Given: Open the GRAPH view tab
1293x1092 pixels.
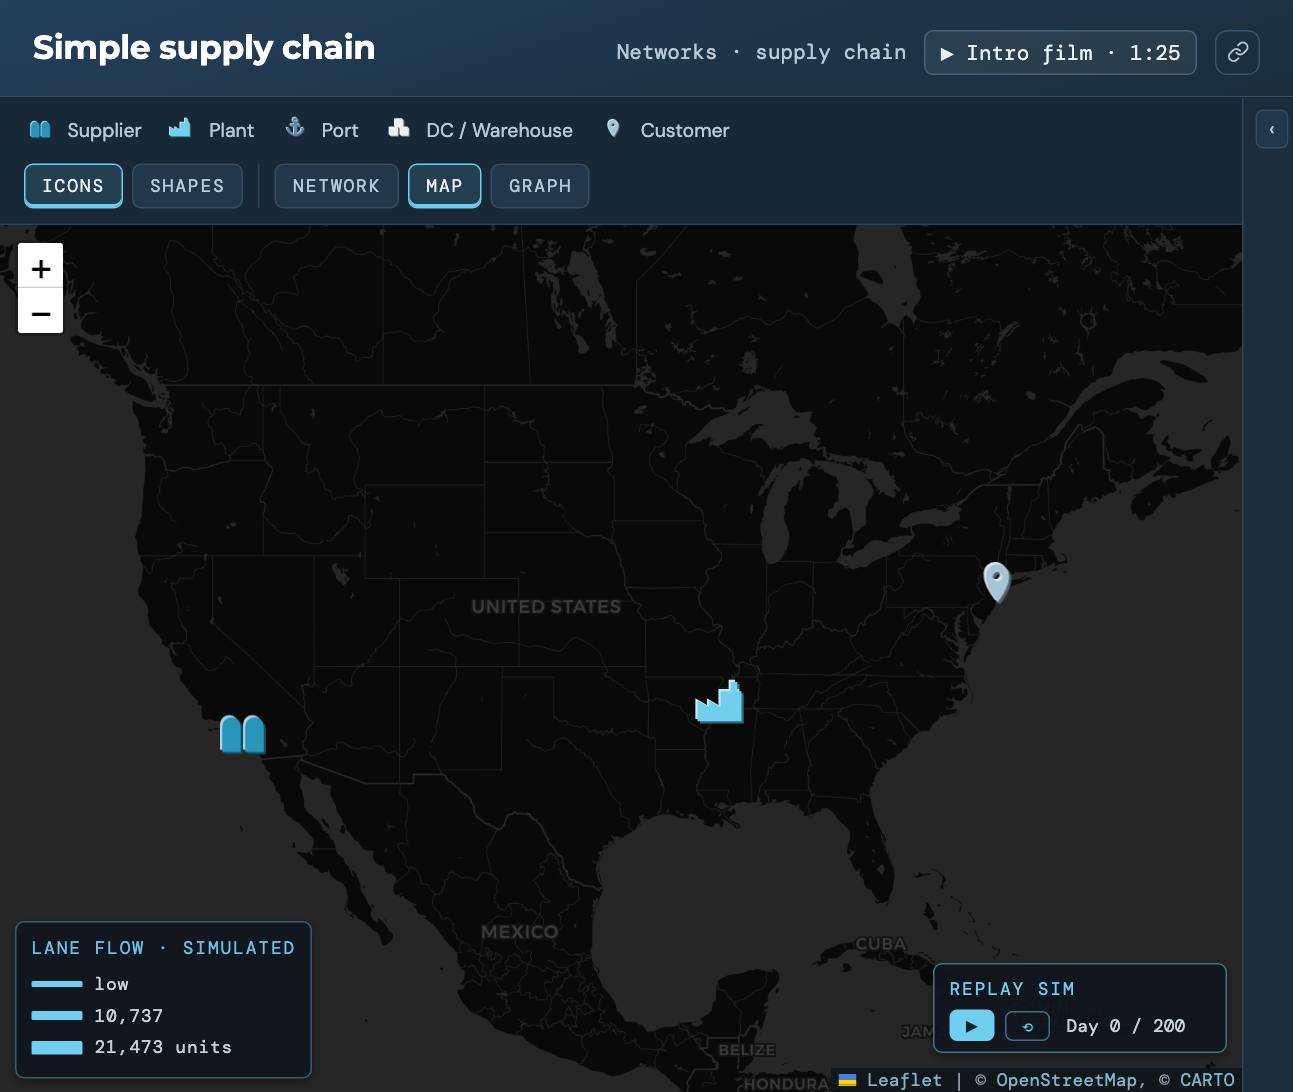Looking at the screenshot, I should (540, 186).
